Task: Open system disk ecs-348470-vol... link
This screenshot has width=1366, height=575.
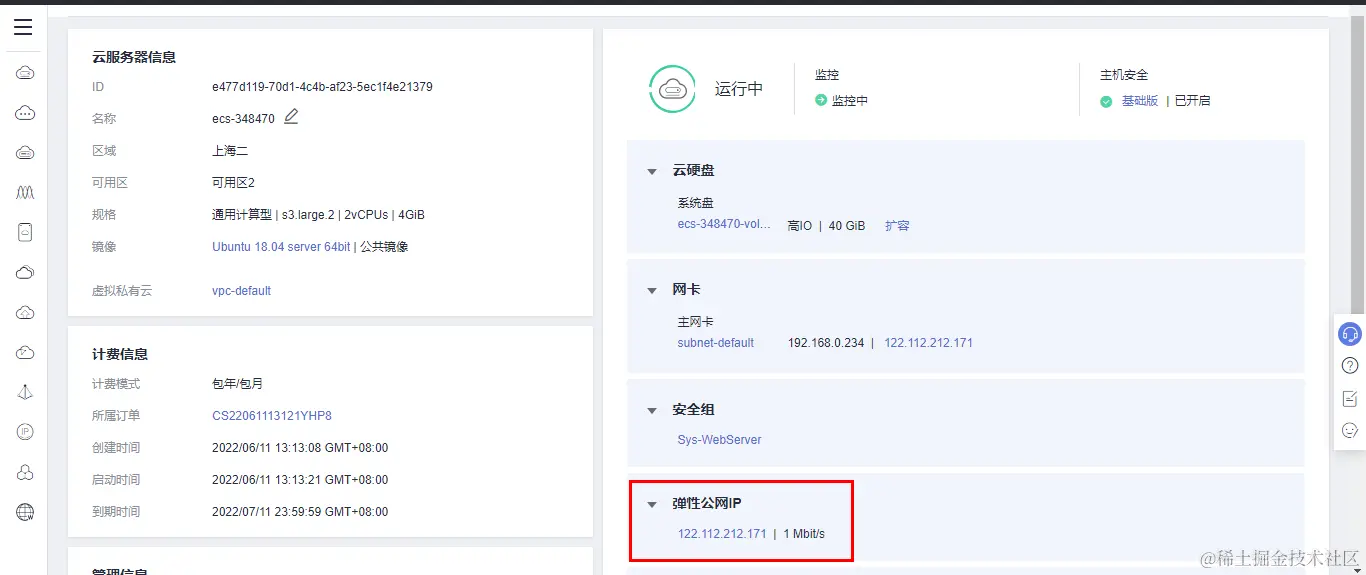Action: (724, 225)
